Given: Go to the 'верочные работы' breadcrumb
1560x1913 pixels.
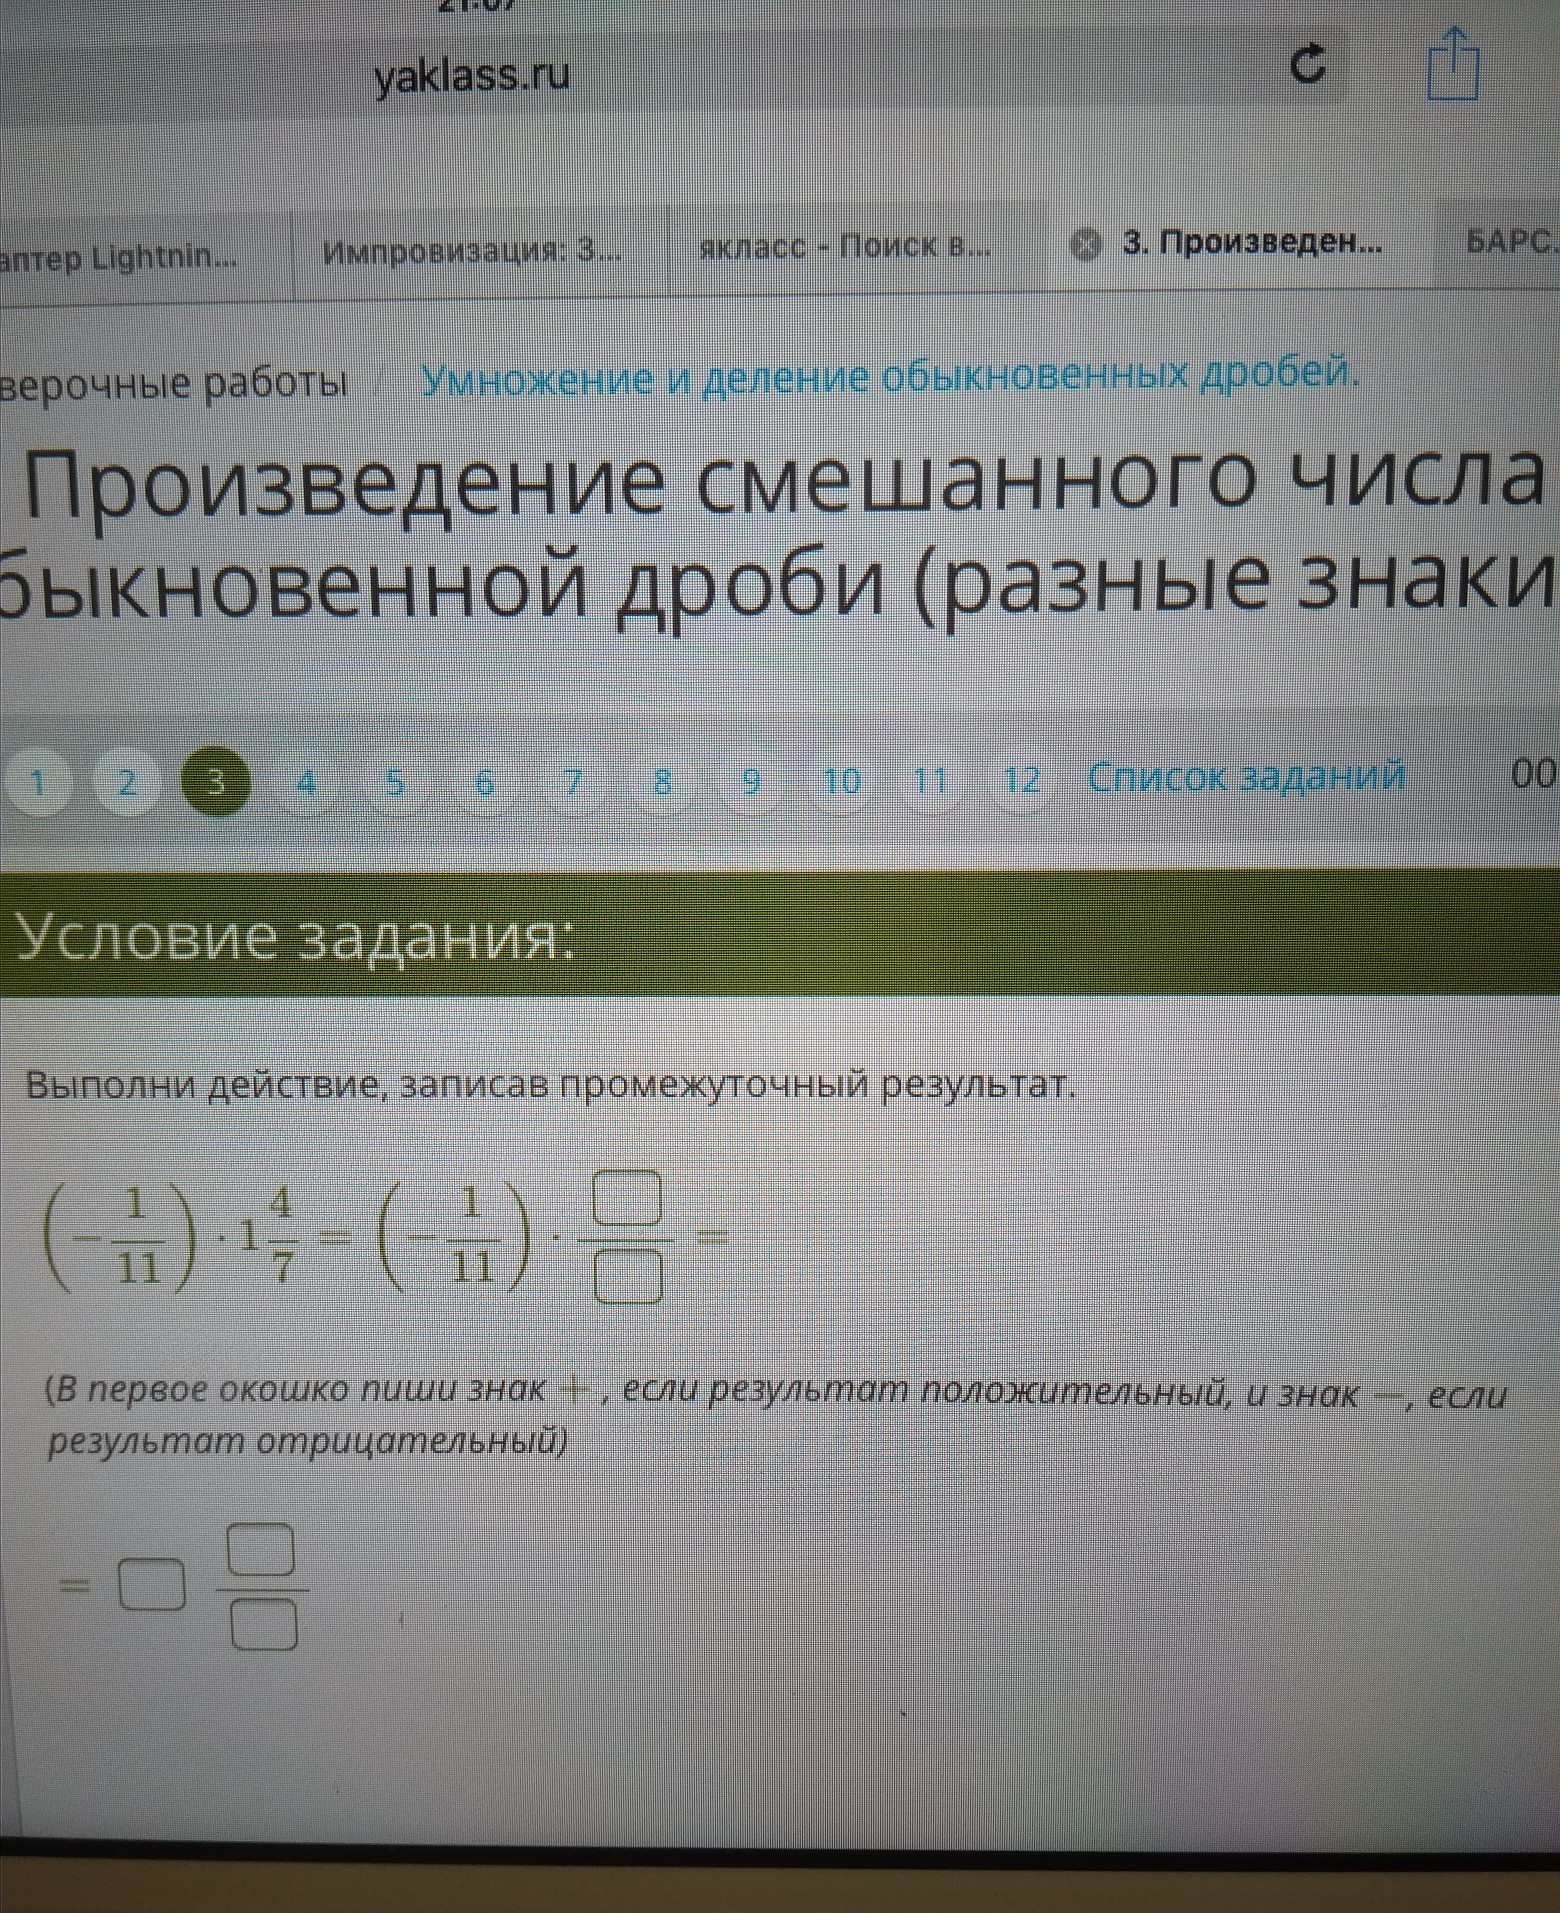Looking at the screenshot, I should pos(174,383).
